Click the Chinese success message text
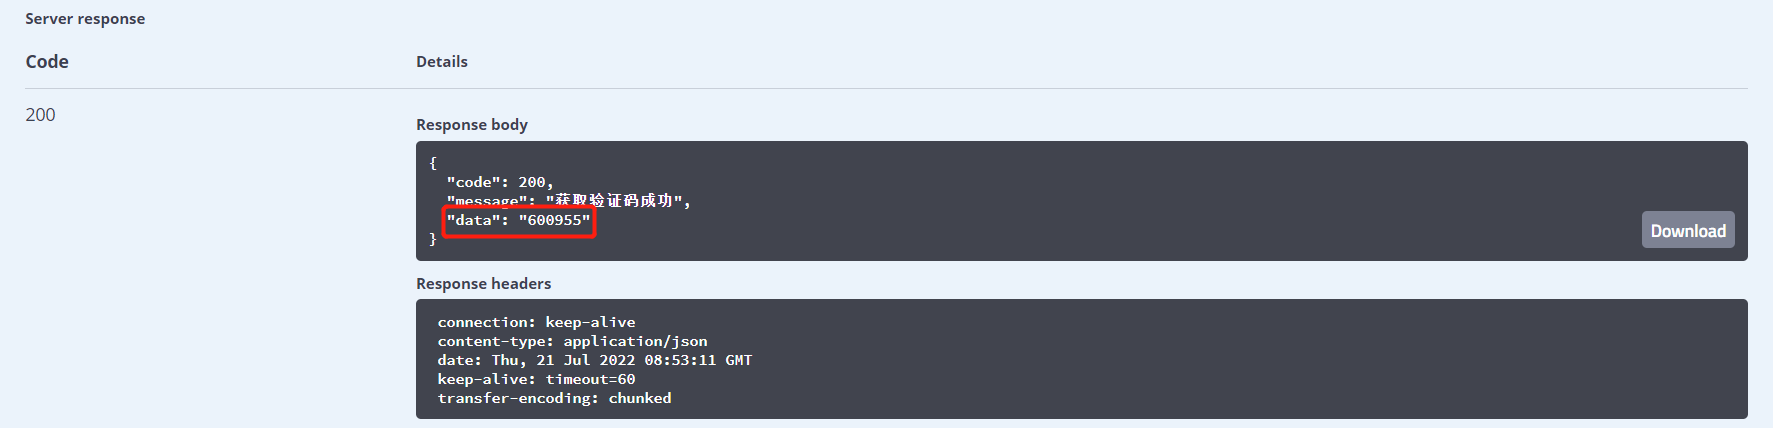Screen dimensions: 1773x428 click(x=613, y=201)
